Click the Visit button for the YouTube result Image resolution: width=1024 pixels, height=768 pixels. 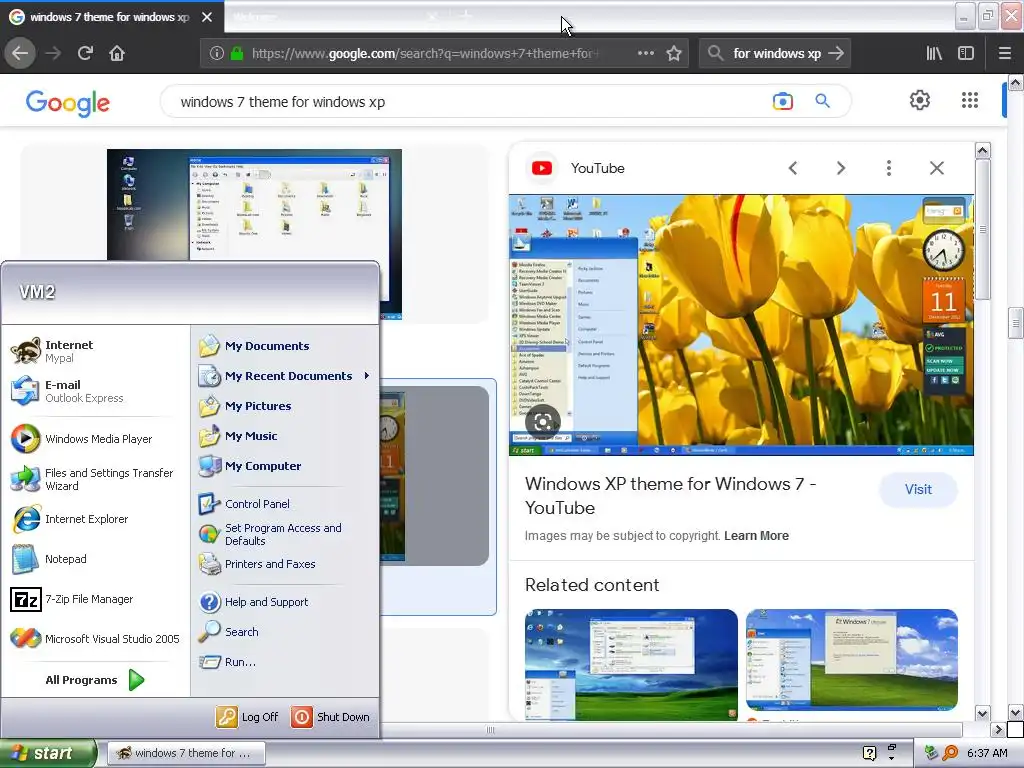click(x=918, y=490)
